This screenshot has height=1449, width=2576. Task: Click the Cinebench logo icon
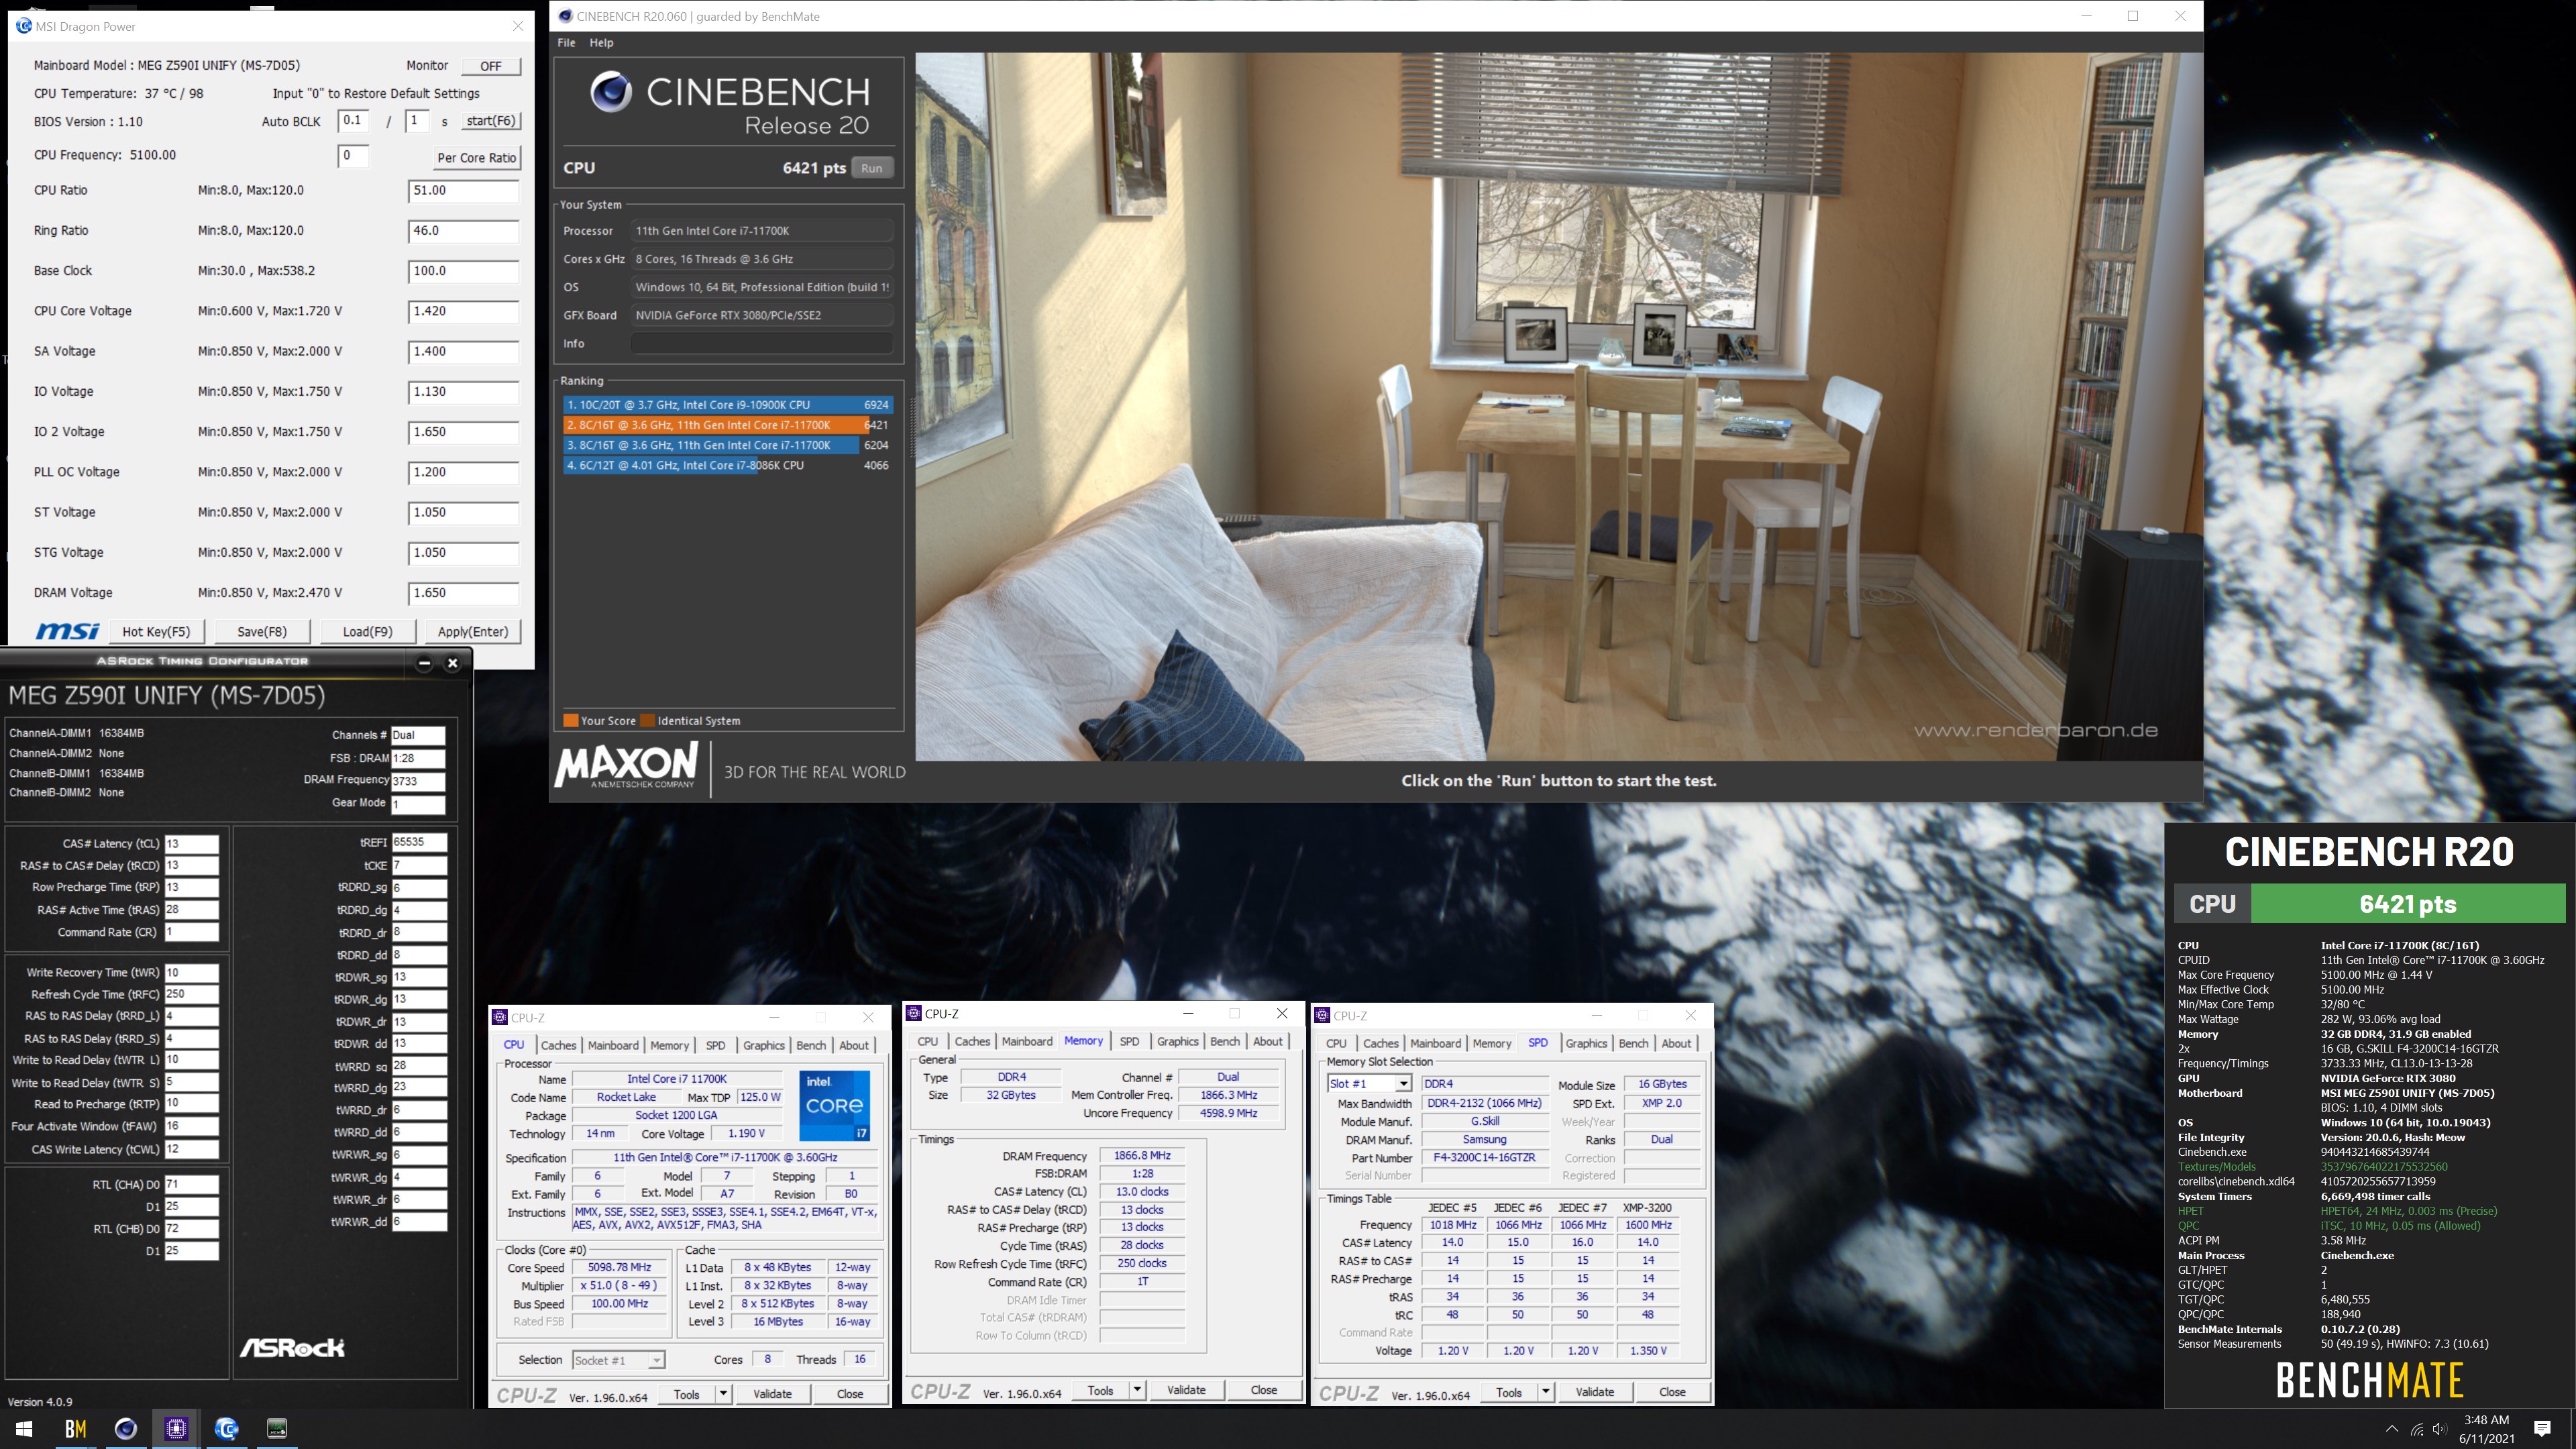(611, 92)
